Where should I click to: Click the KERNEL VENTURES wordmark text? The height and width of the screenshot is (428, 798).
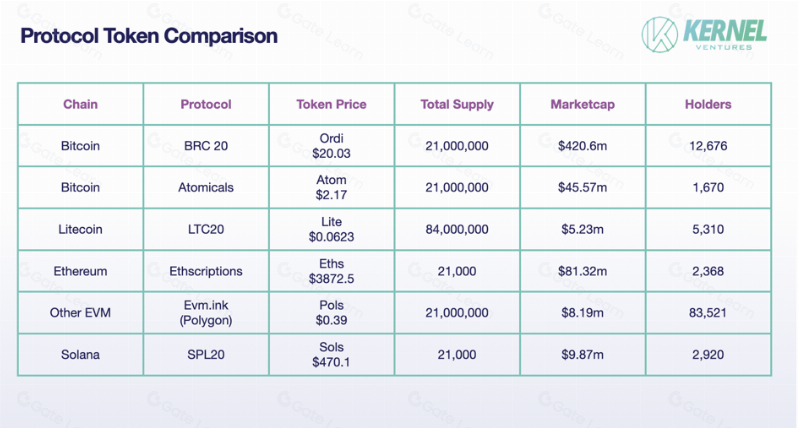pyautogui.click(x=725, y=35)
